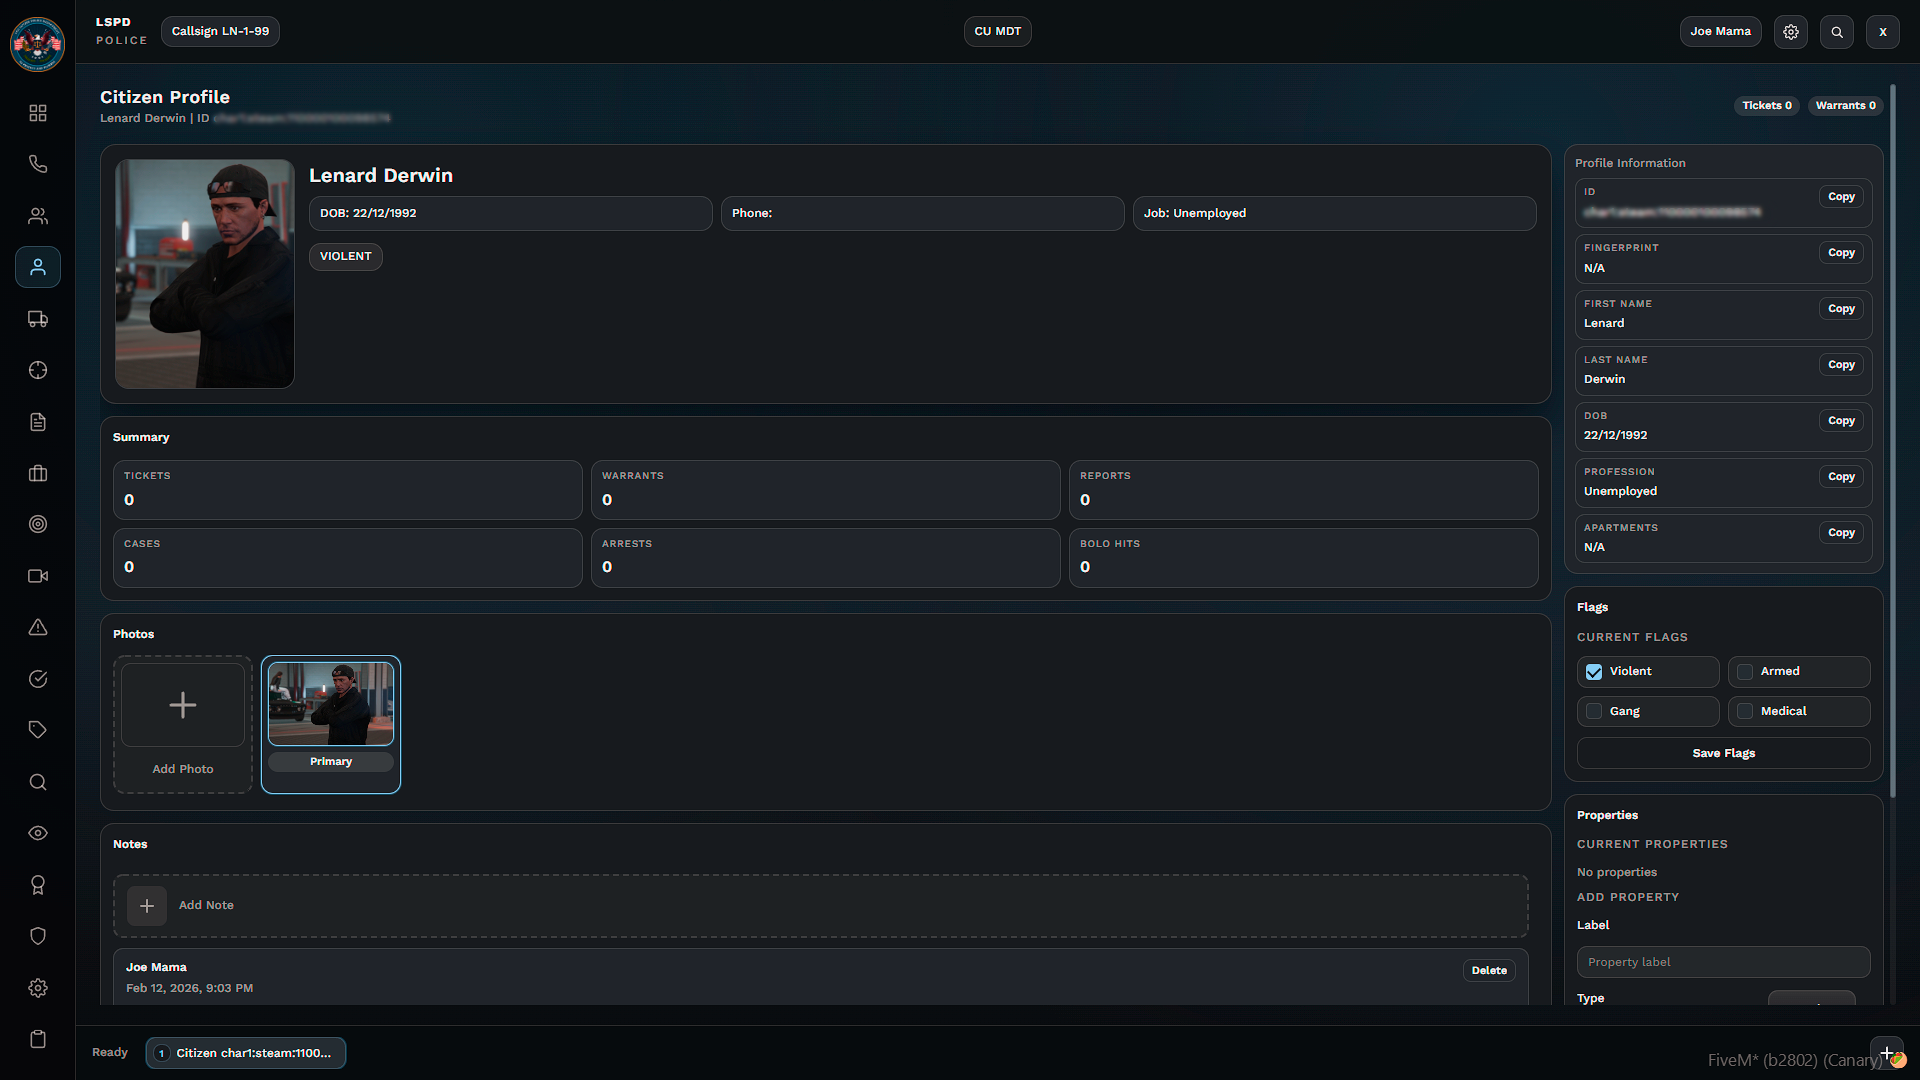Click the Save Flags button
This screenshot has width=1920, height=1080.
click(1723, 753)
